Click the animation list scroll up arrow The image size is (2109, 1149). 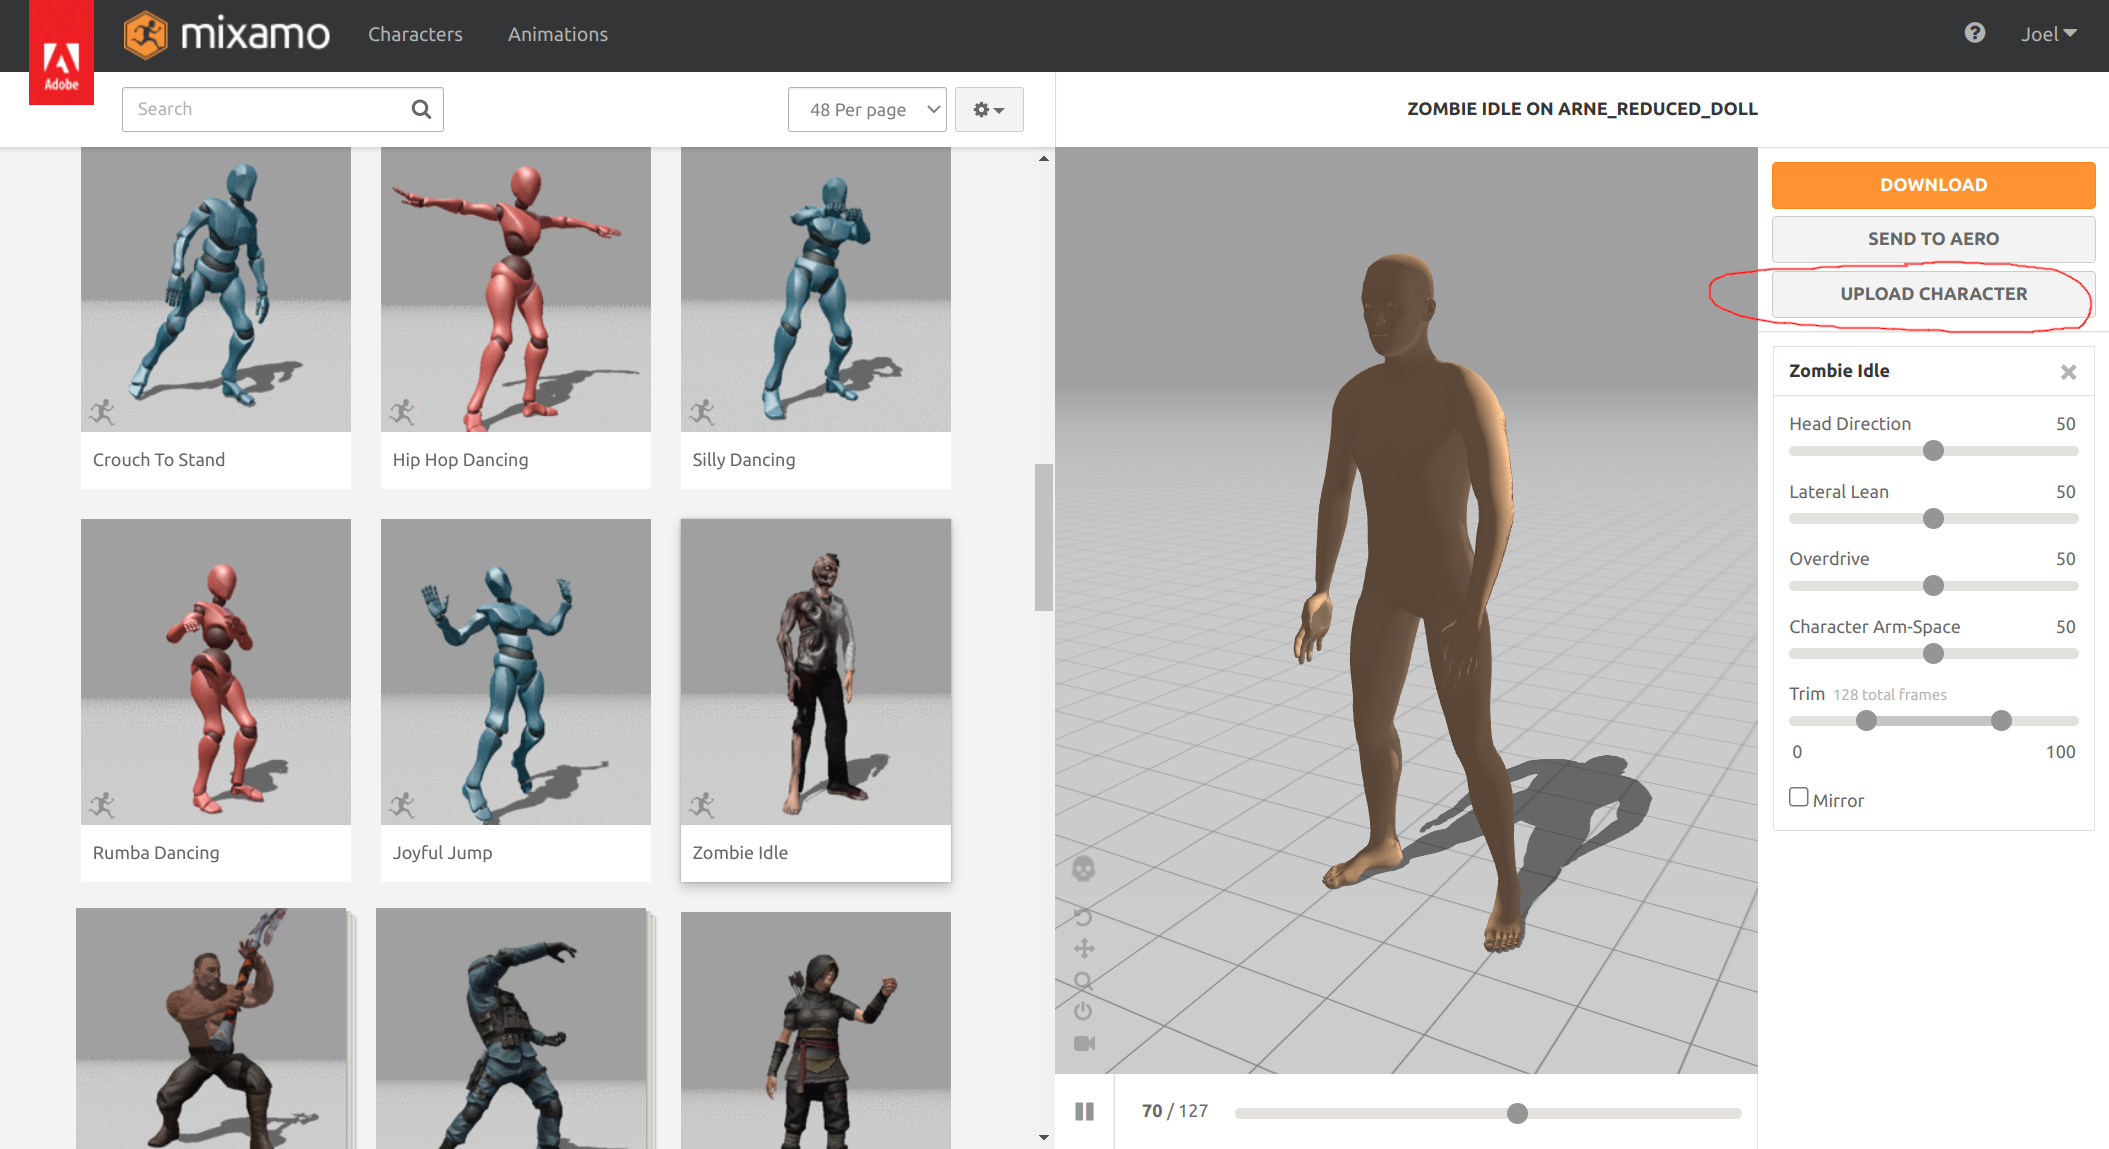tap(1043, 158)
